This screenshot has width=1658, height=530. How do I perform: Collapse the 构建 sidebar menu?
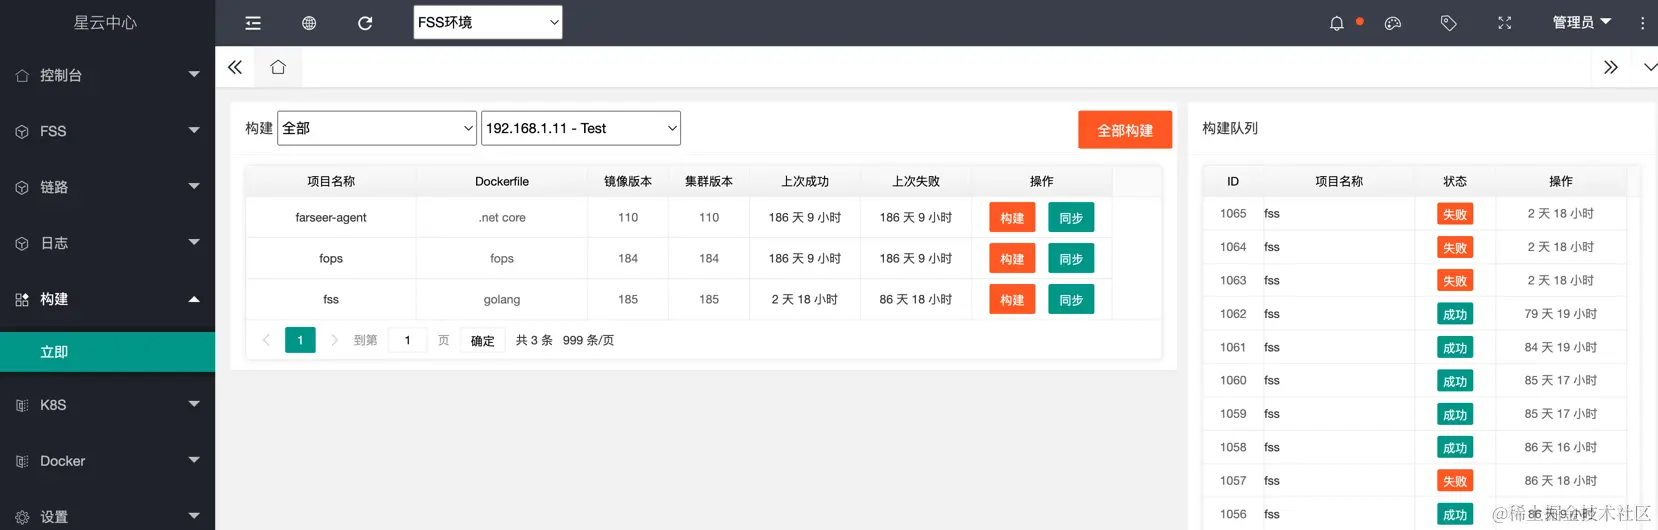[194, 299]
